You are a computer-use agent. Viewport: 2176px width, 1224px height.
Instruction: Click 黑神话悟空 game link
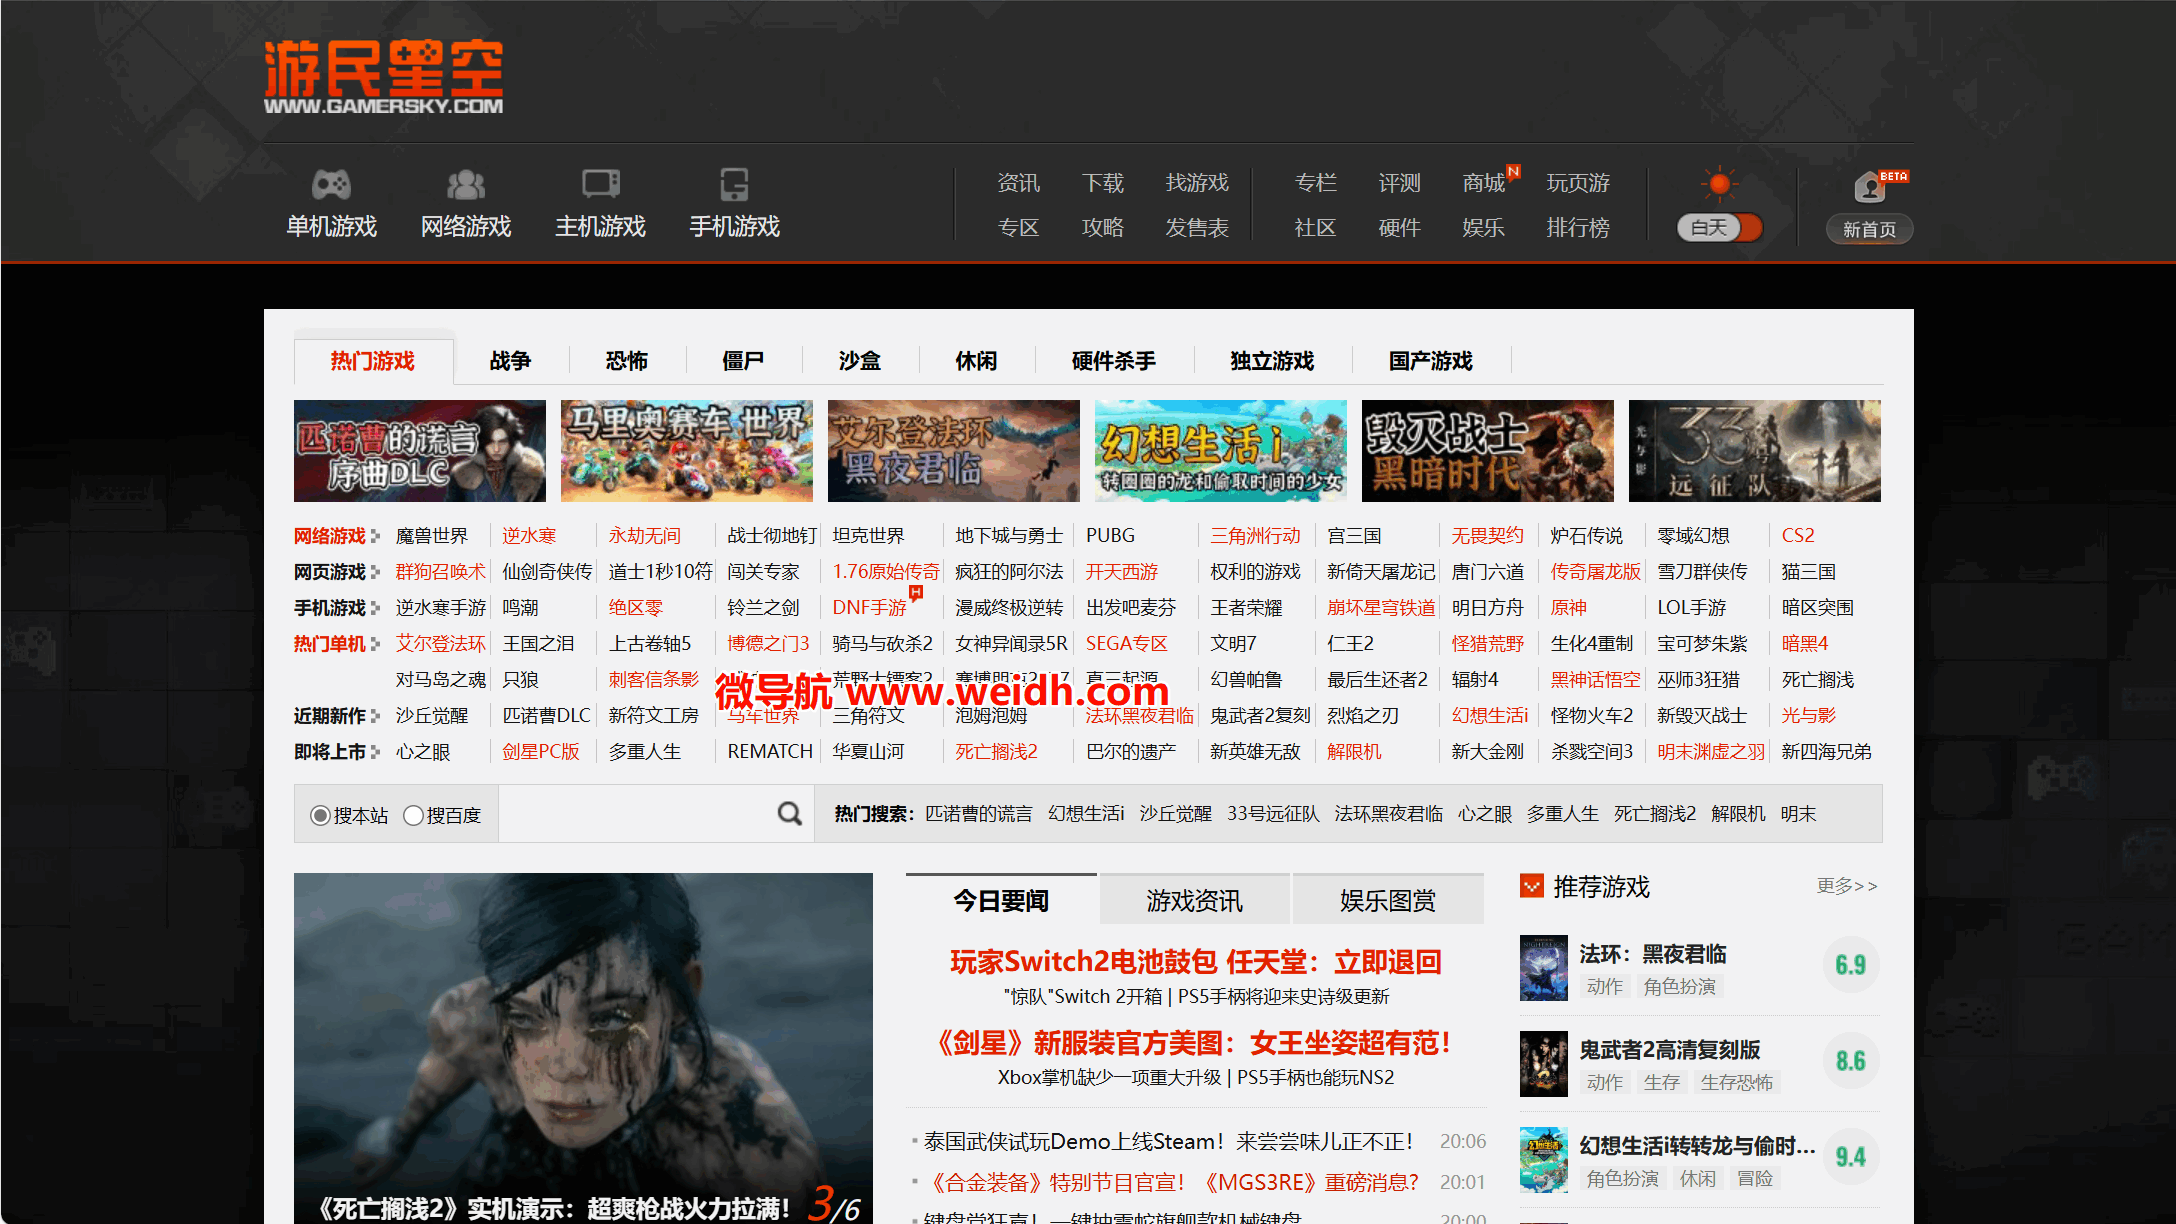(x=1595, y=680)
